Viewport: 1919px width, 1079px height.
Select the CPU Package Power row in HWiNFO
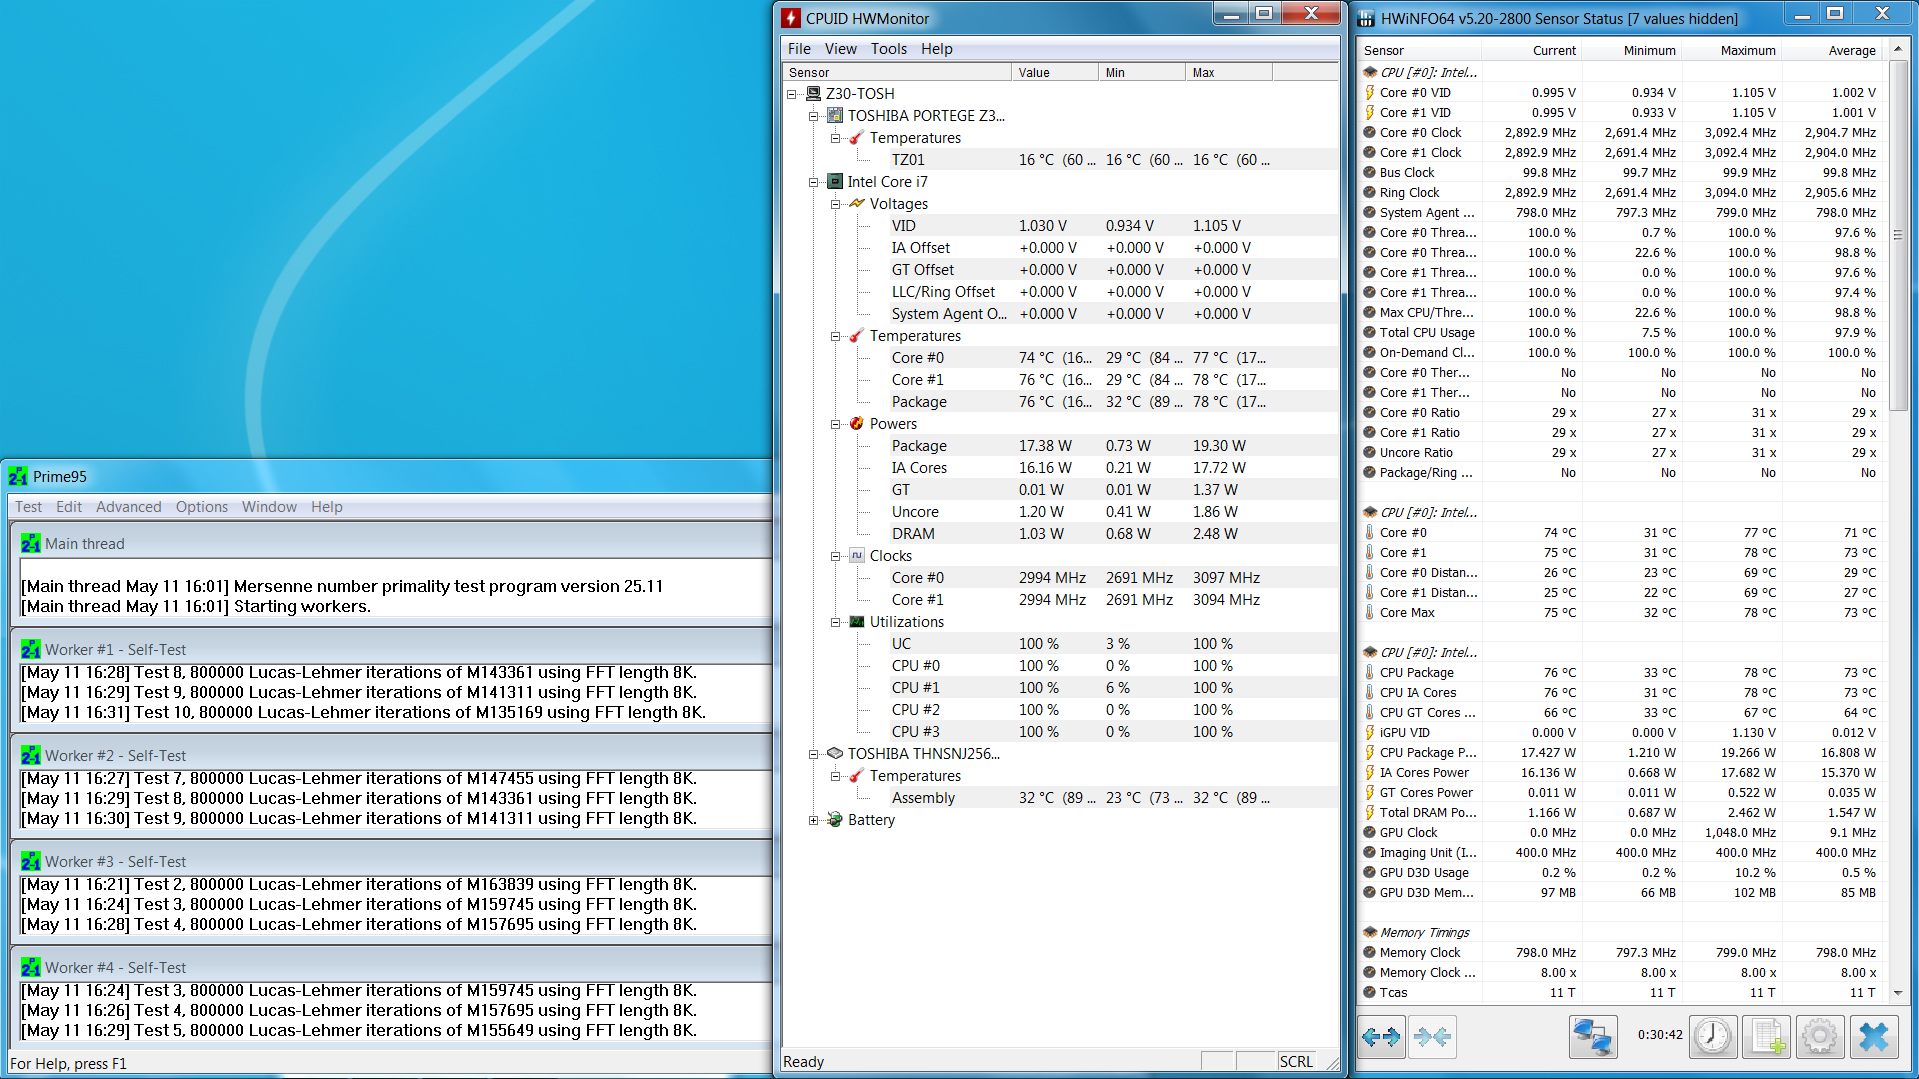[x=1621, y=752]
